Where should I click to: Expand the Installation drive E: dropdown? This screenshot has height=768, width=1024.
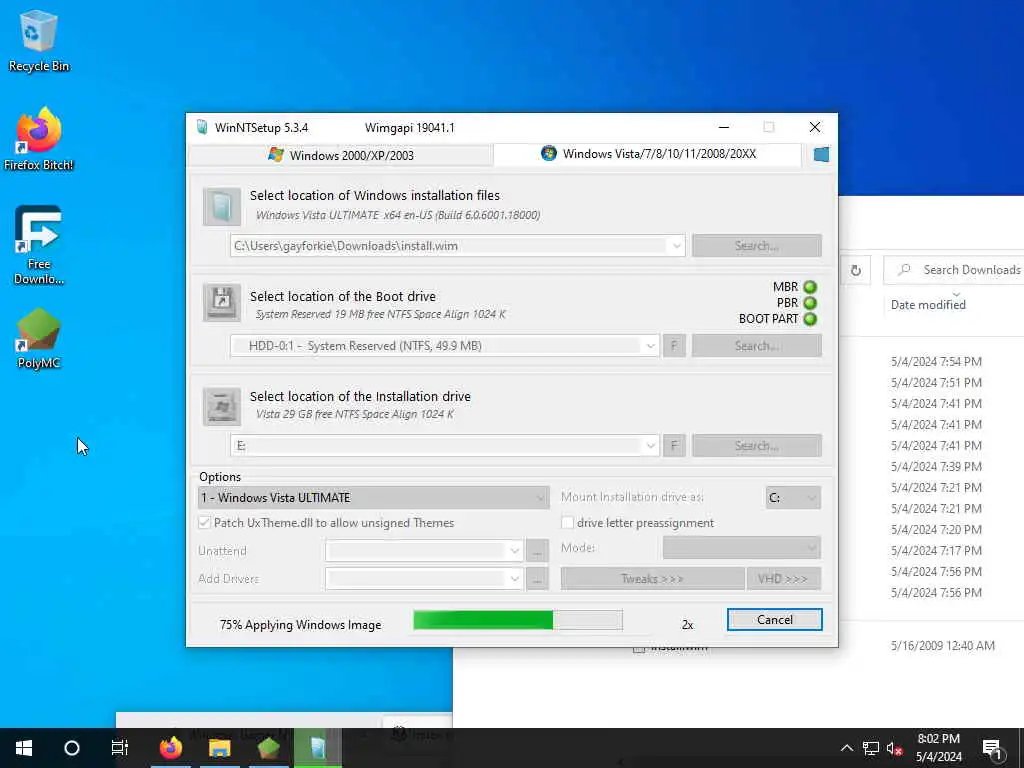click(650, 445)
